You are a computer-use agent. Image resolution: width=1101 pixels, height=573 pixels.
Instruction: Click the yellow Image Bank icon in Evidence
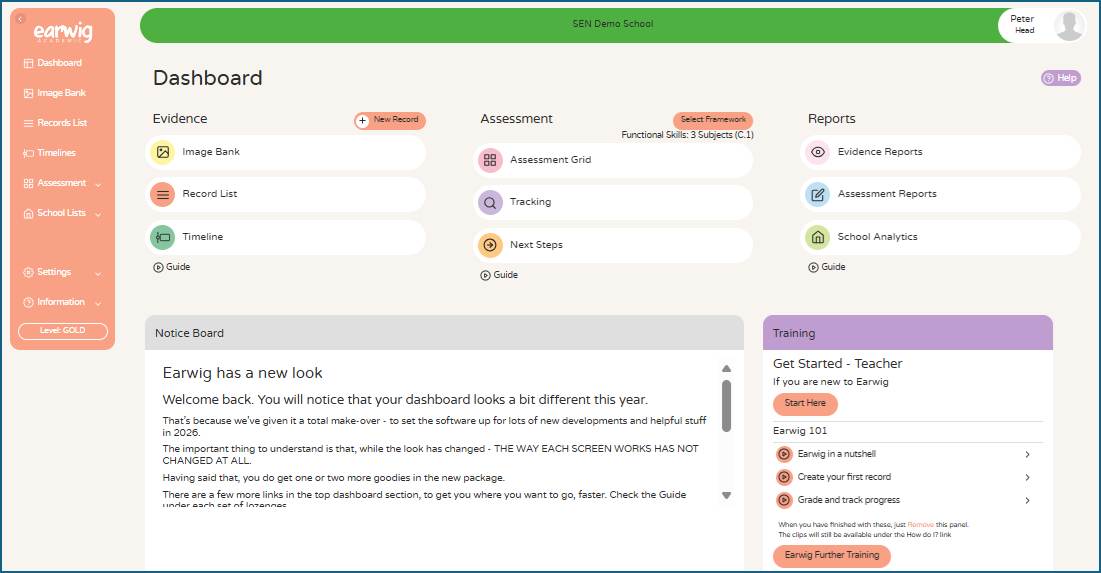point(163,152)
